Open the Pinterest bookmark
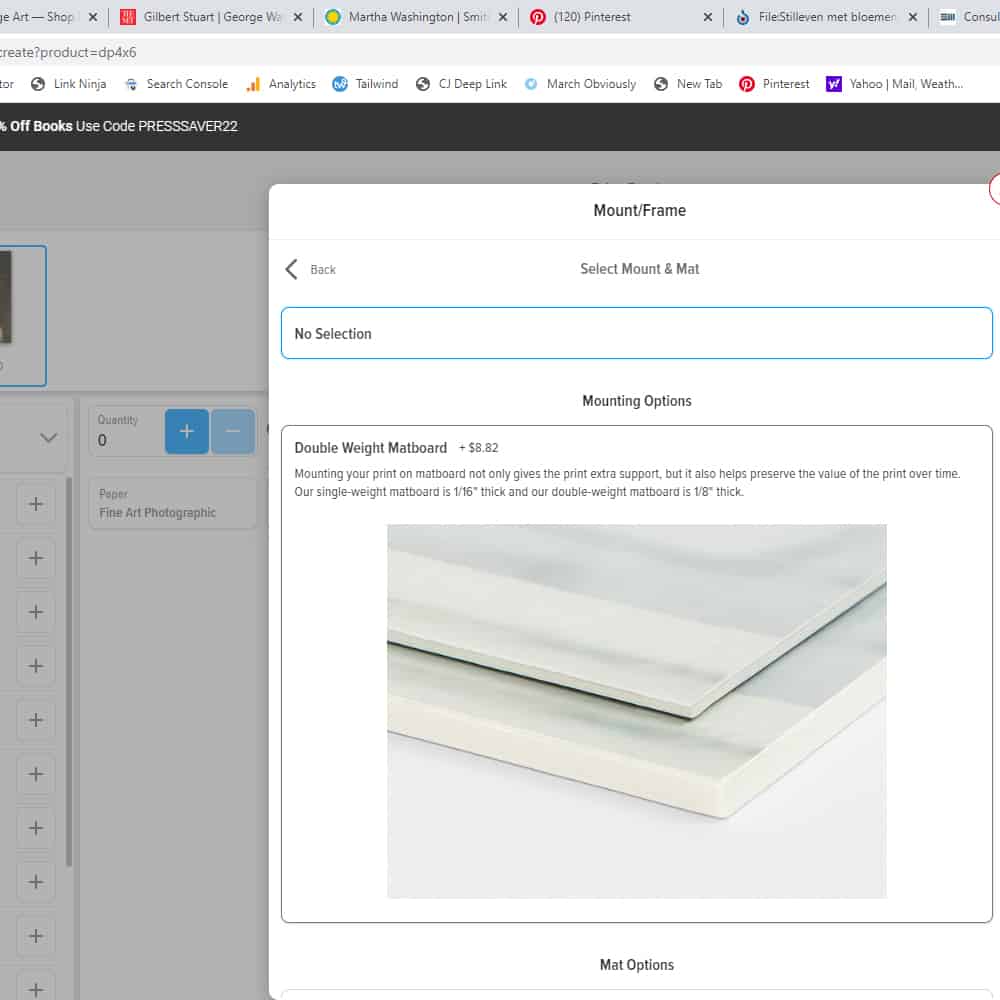The width and height of the screenshot is (1000, 1000). click(774, 84)
